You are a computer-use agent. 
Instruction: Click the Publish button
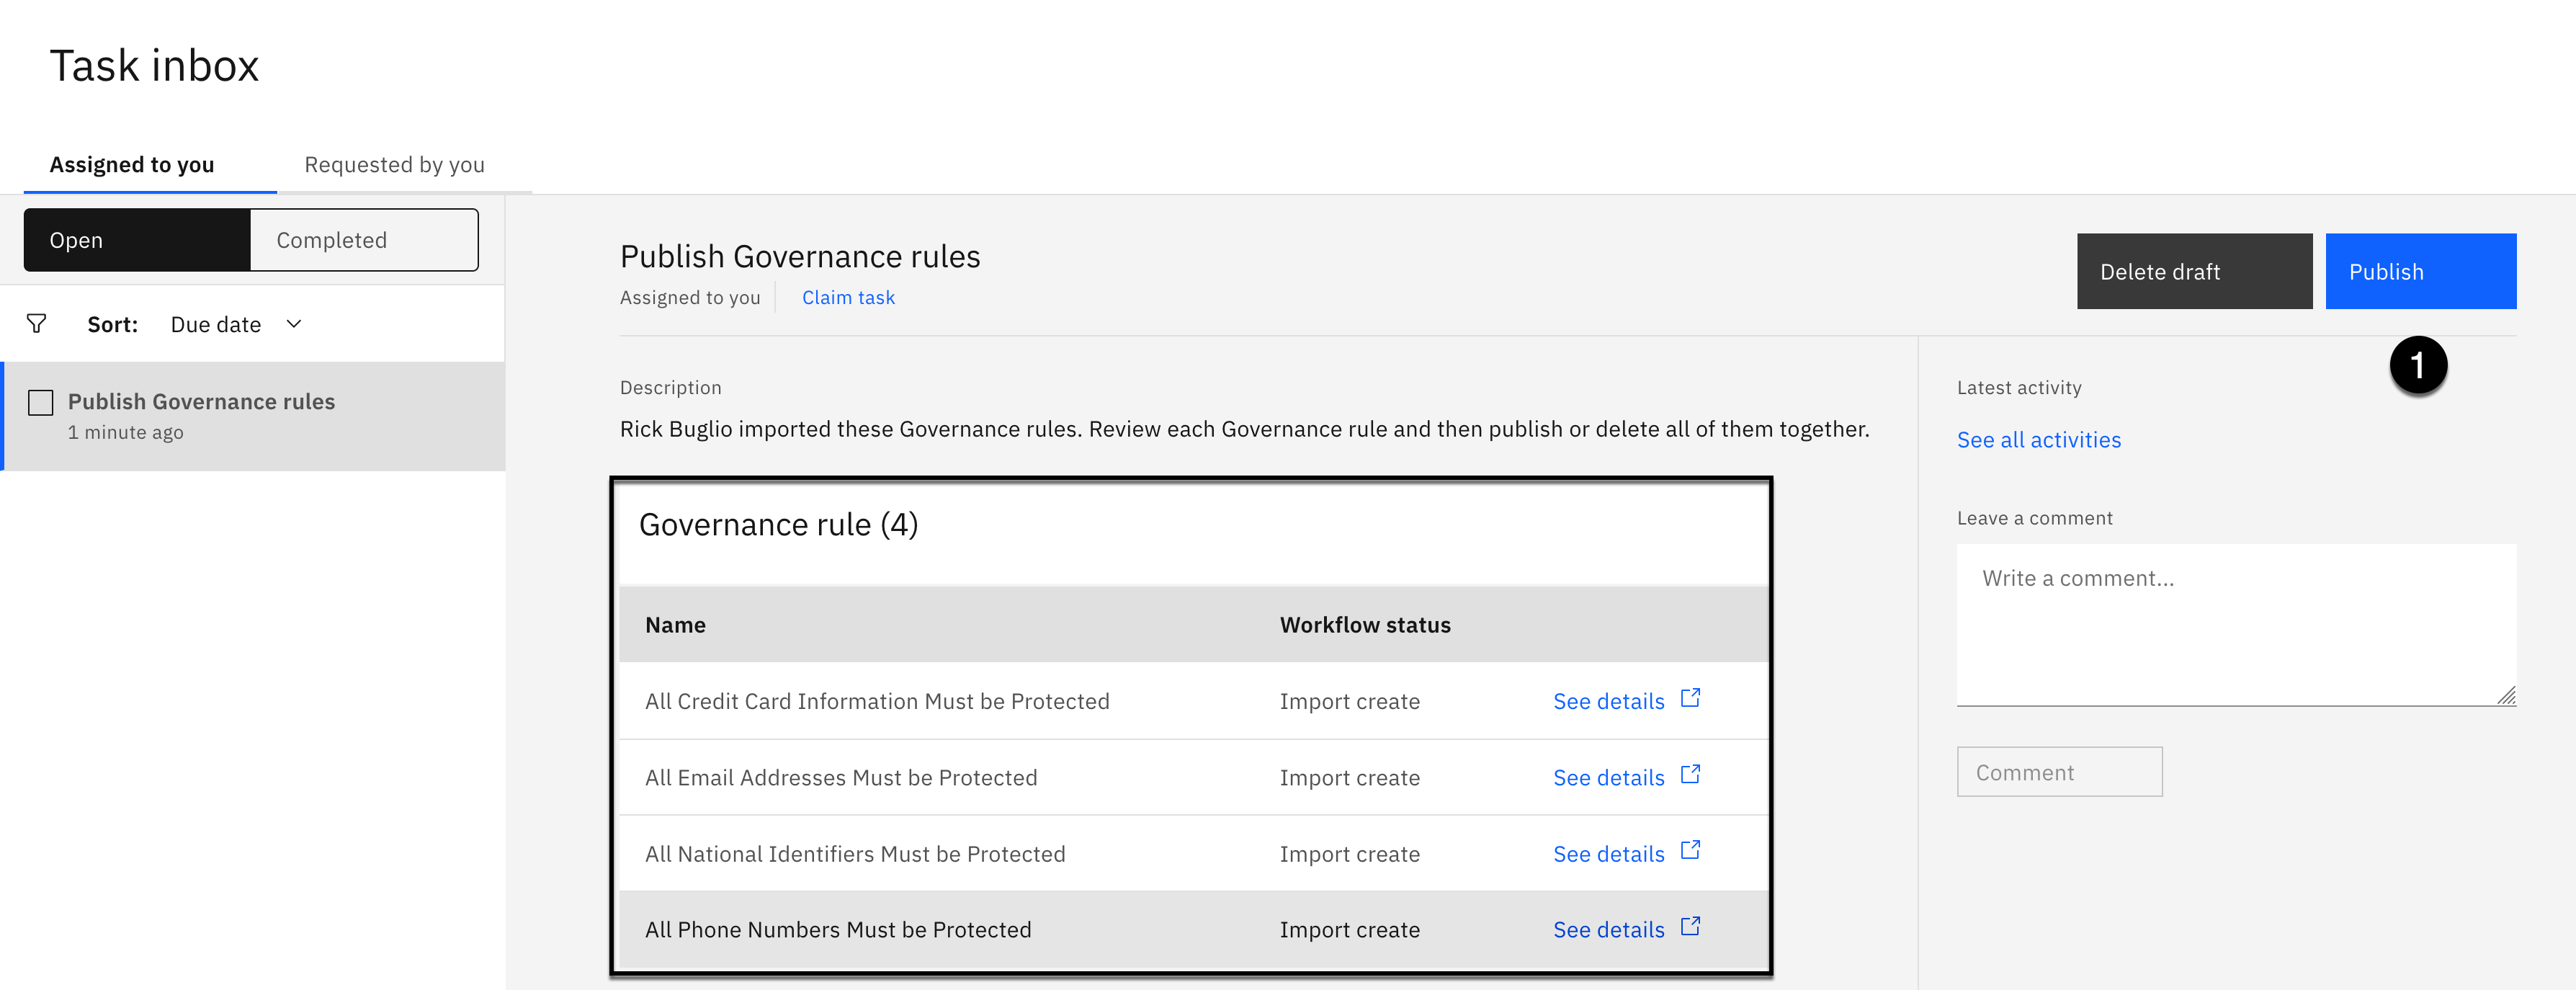[x=2420, y=272]
